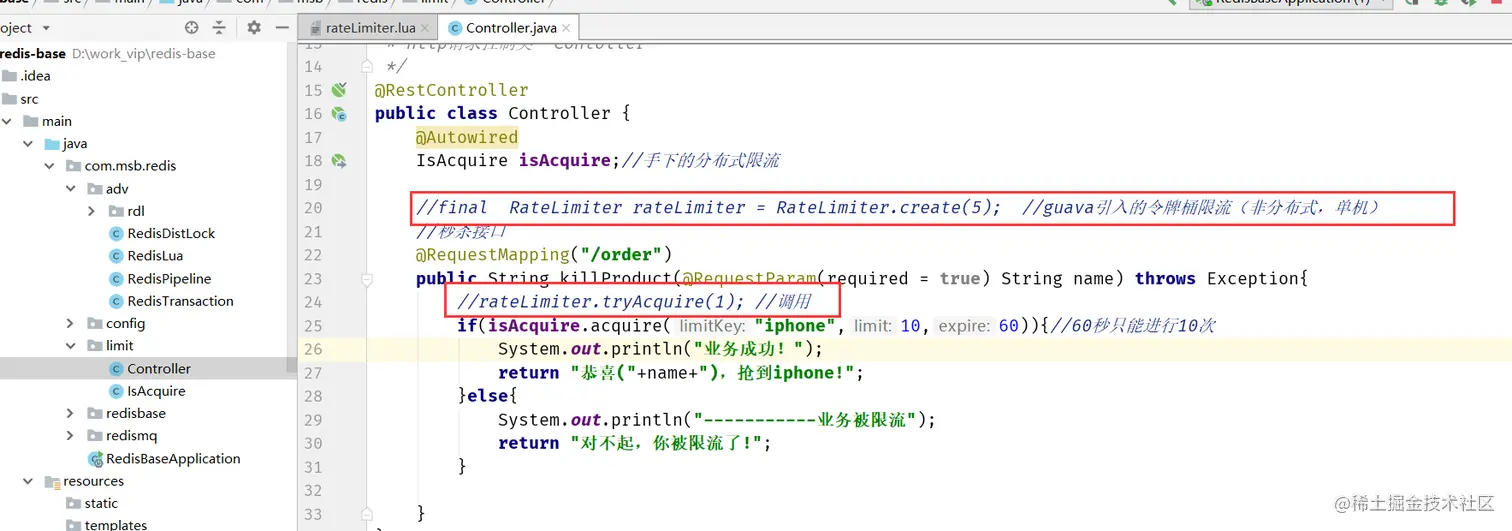Switch to the rateLimiter.lua tab
Screen dimensions: 1512x531
tap(370, 29)
